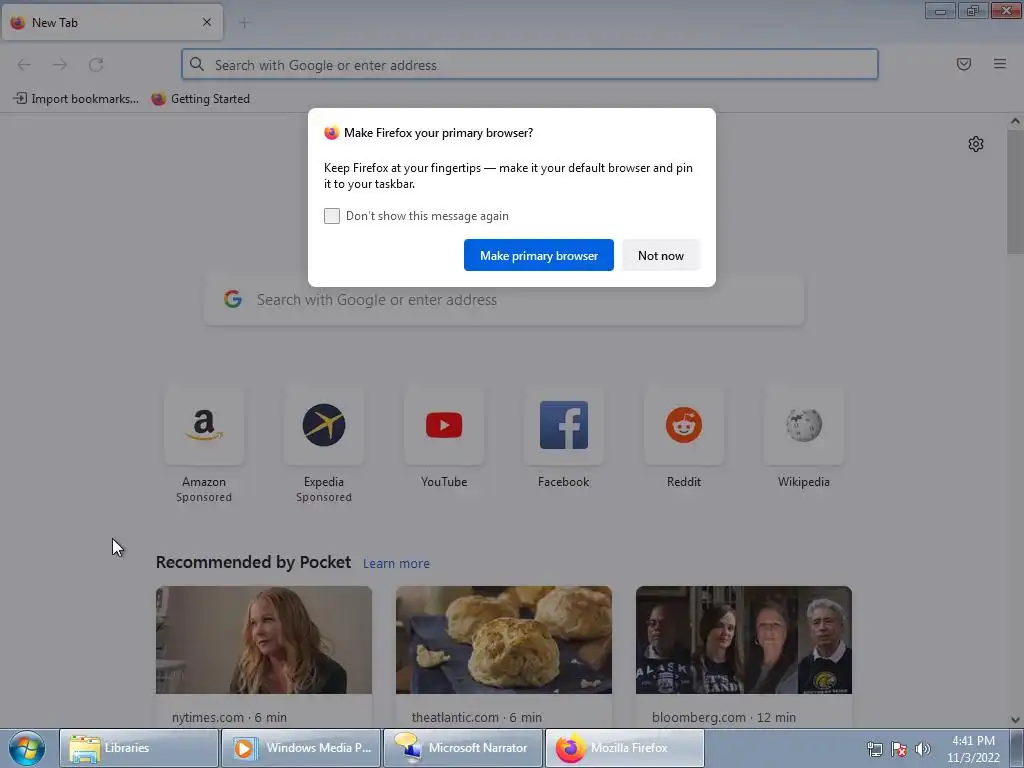Open a new tab with plus button
This screenshot has height=768, width=1024.
[x=244, y=23]
